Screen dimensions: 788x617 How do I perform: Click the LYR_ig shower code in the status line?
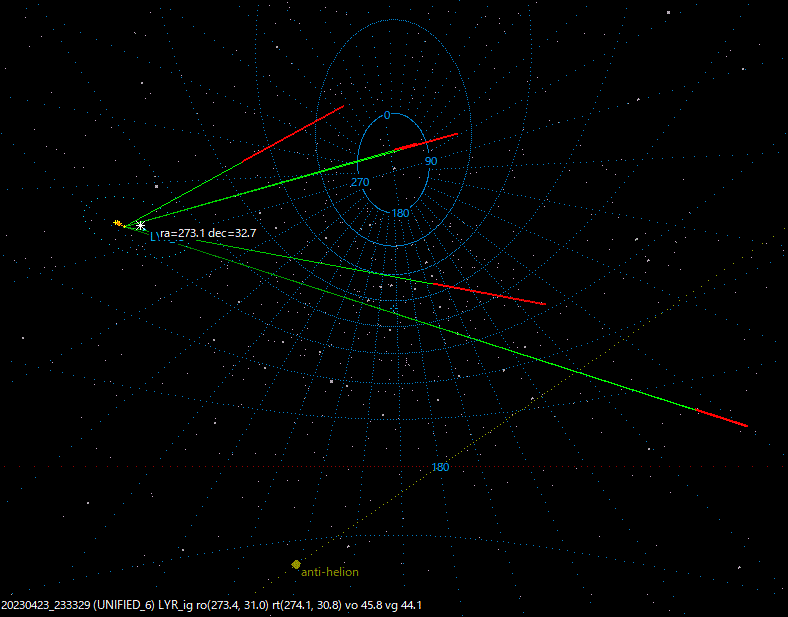tap(175, 605)
